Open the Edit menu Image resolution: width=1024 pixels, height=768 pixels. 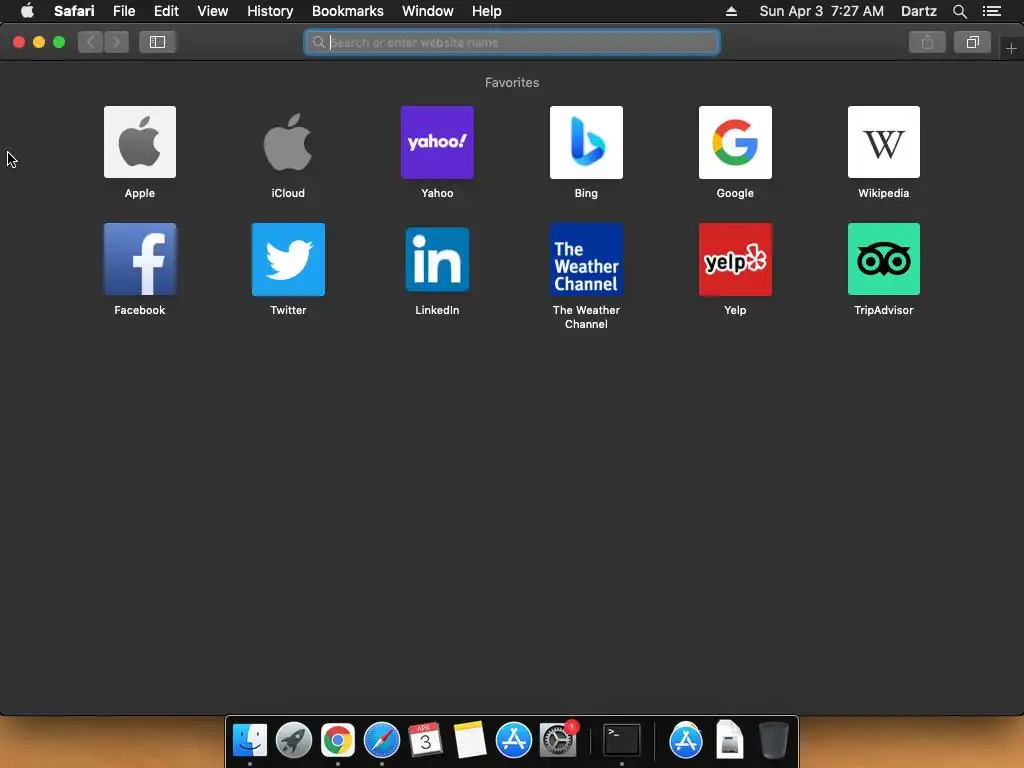point(166,11)
